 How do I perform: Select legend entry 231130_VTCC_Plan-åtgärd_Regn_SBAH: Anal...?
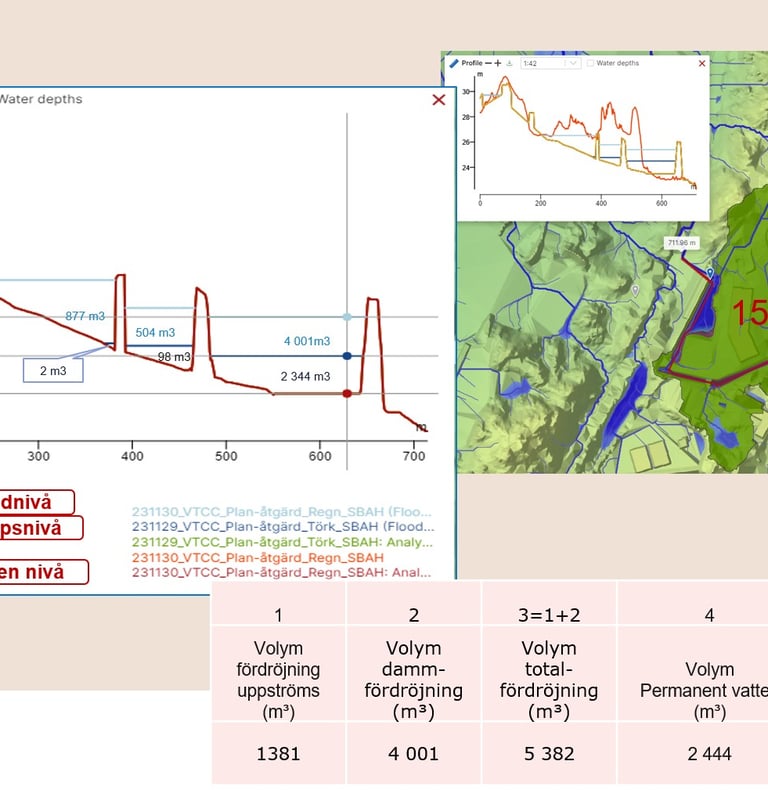[282, 572]
